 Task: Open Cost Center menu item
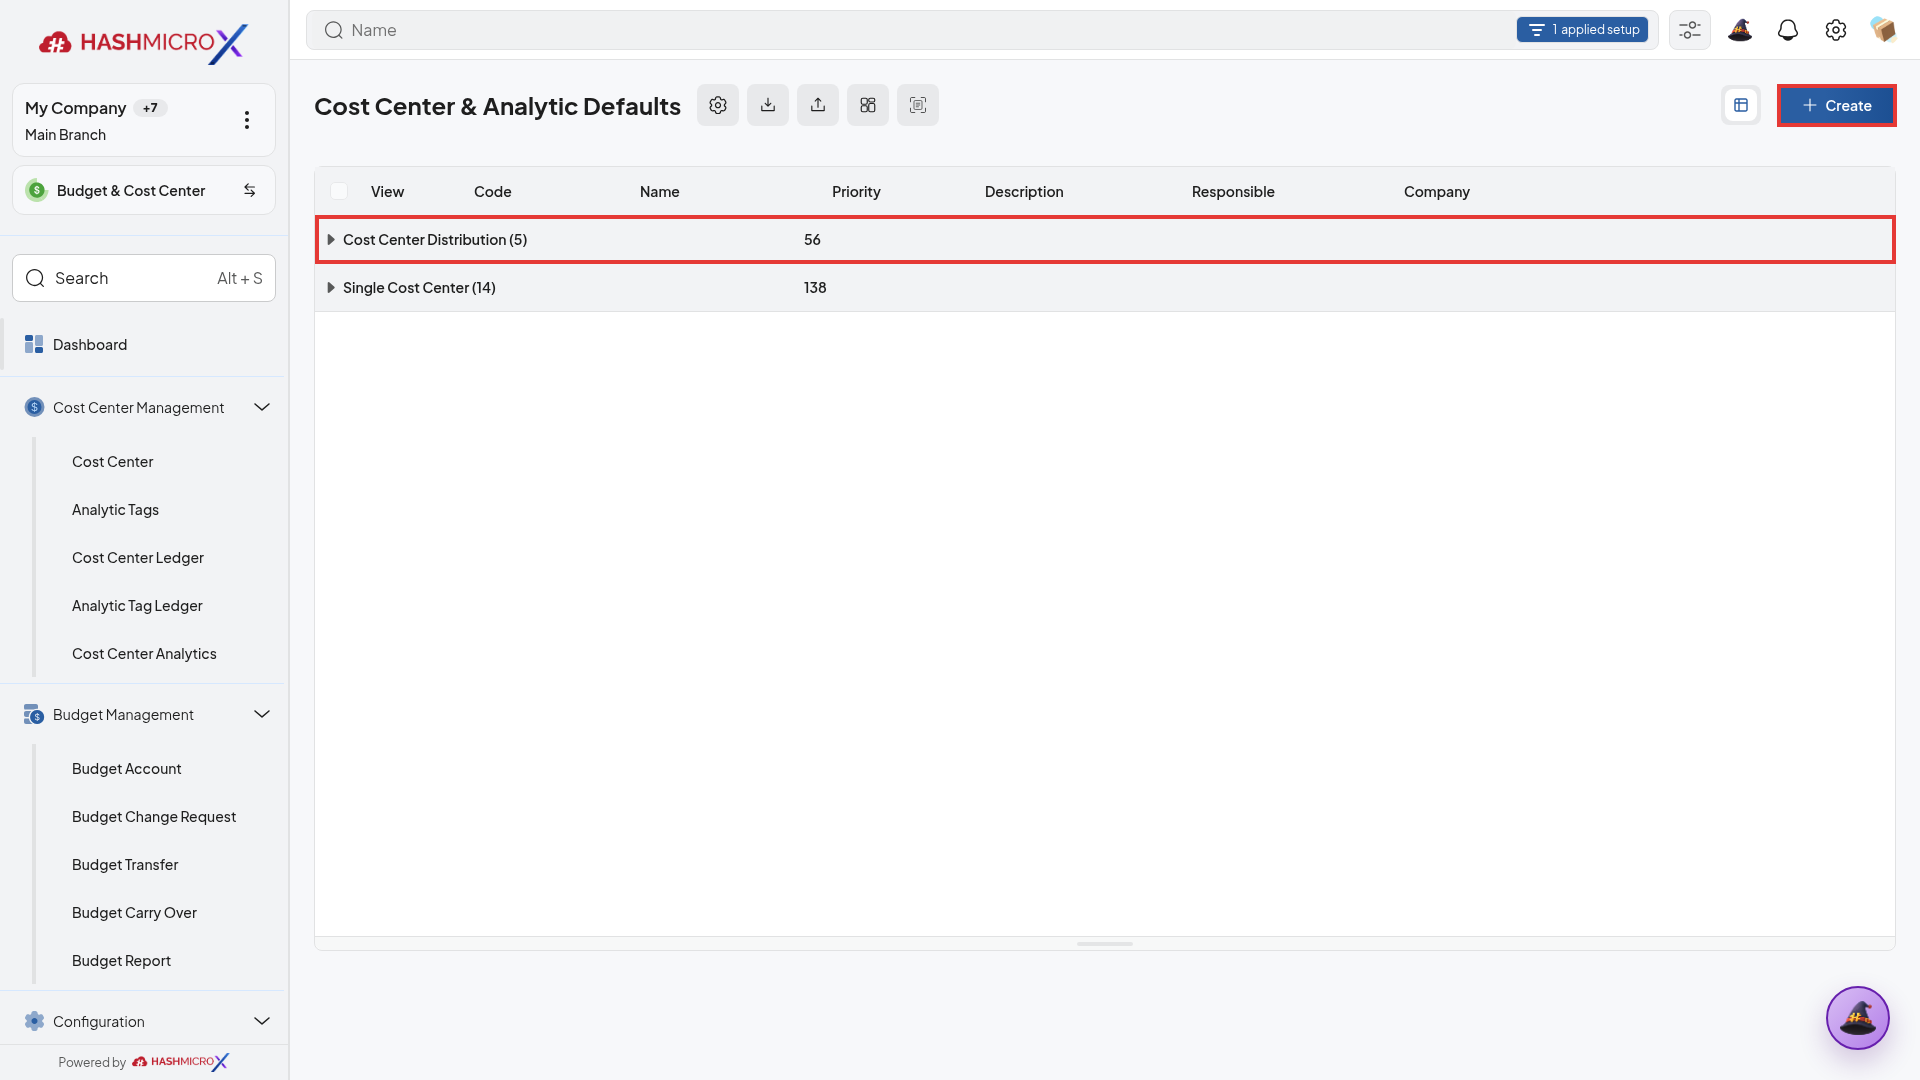tap(112, 462)
